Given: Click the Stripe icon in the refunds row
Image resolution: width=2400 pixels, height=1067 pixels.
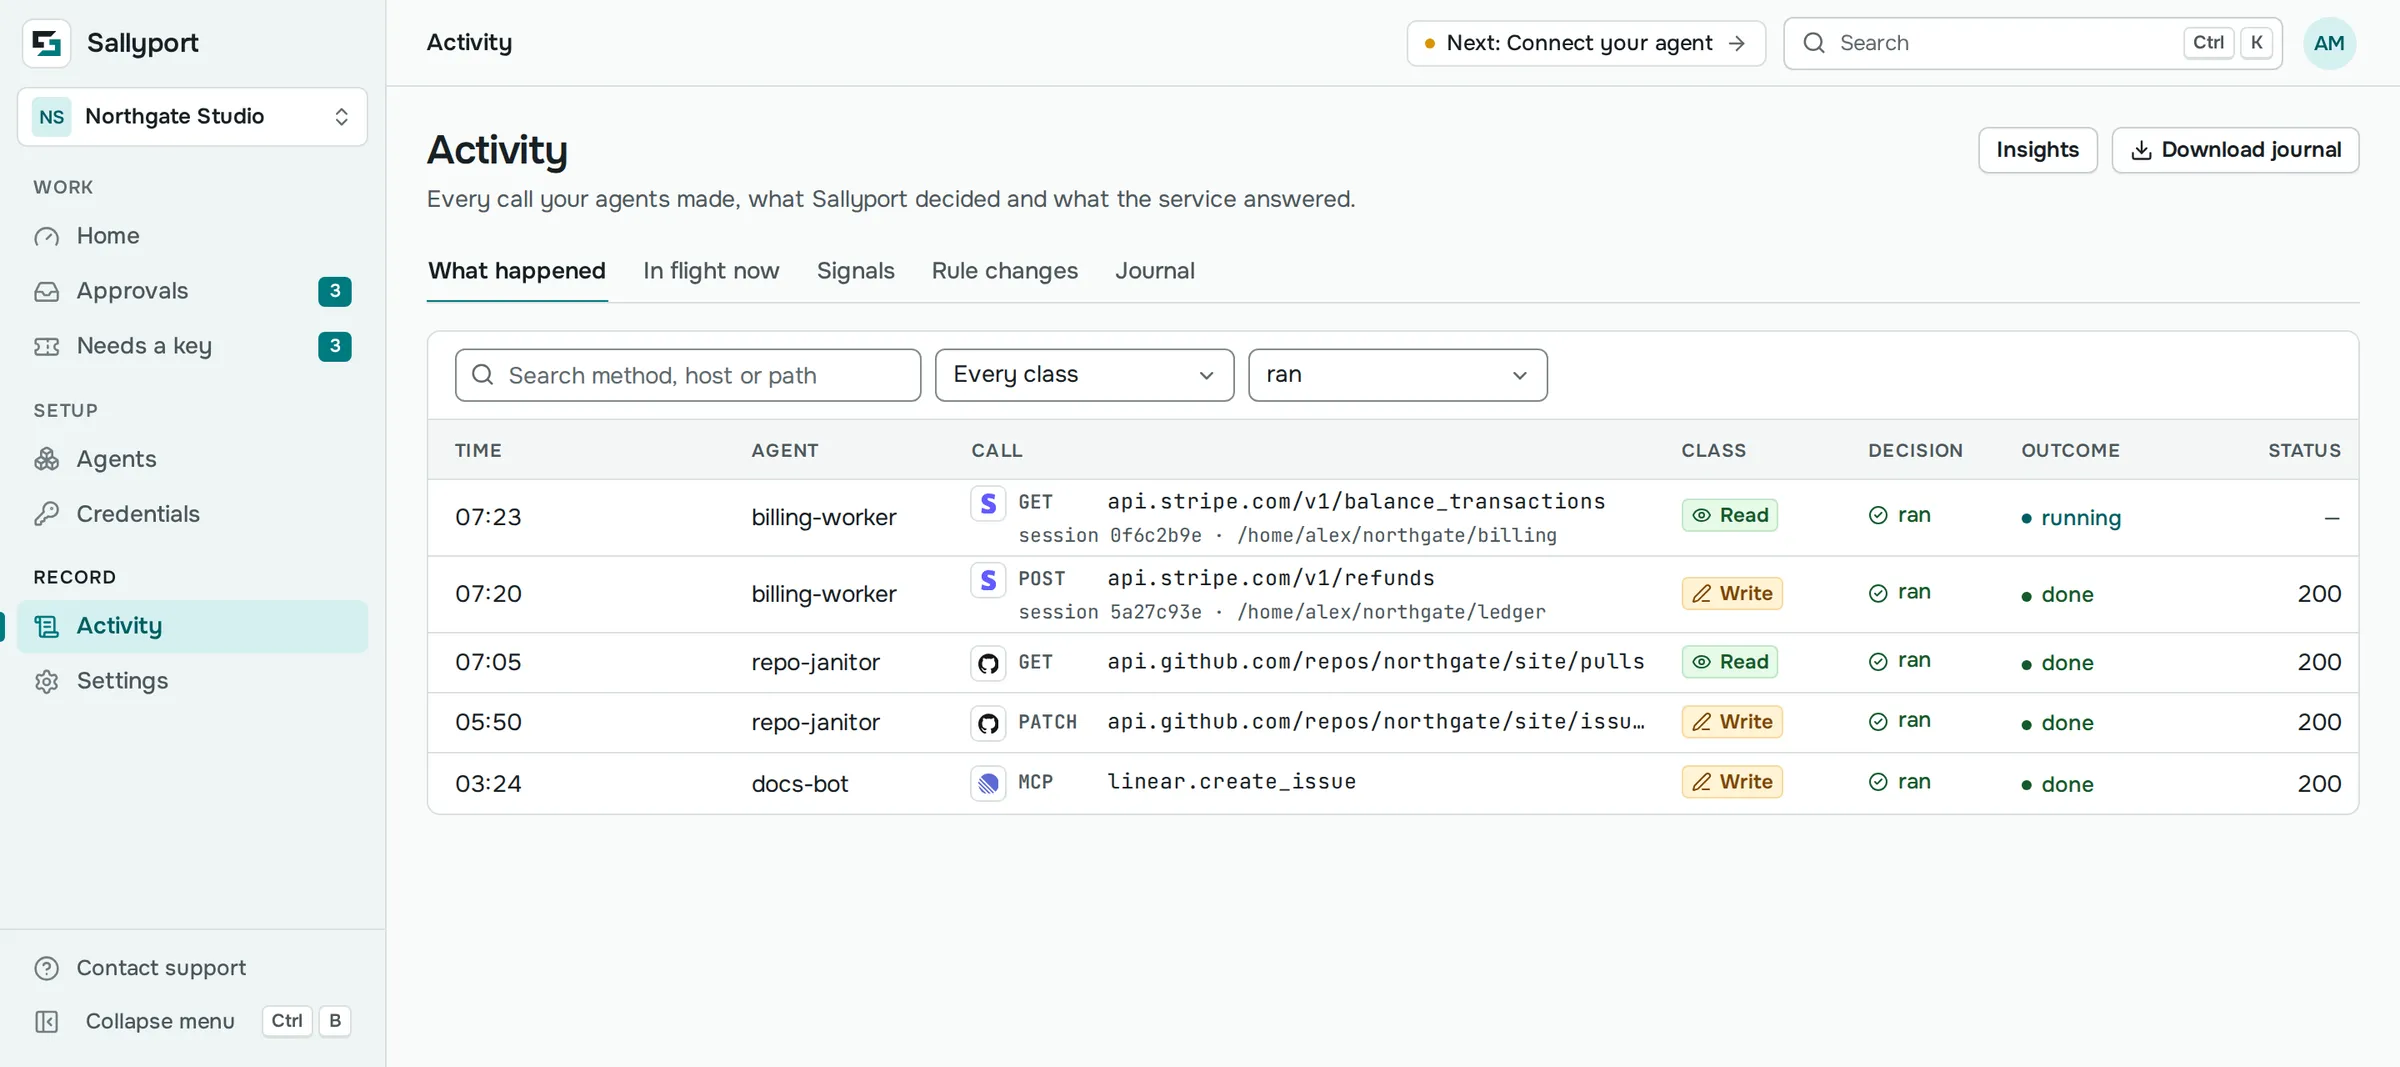Looking at the screenshot, I should coord(988,580).
